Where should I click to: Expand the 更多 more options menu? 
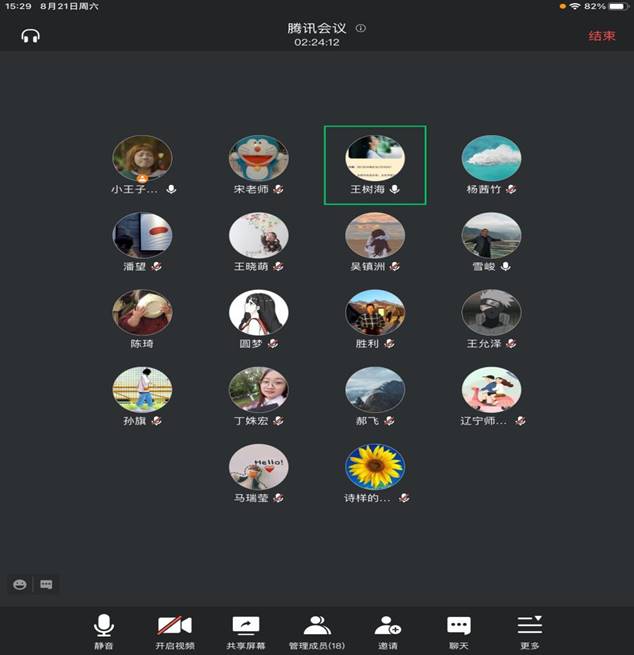click(529, 630)
